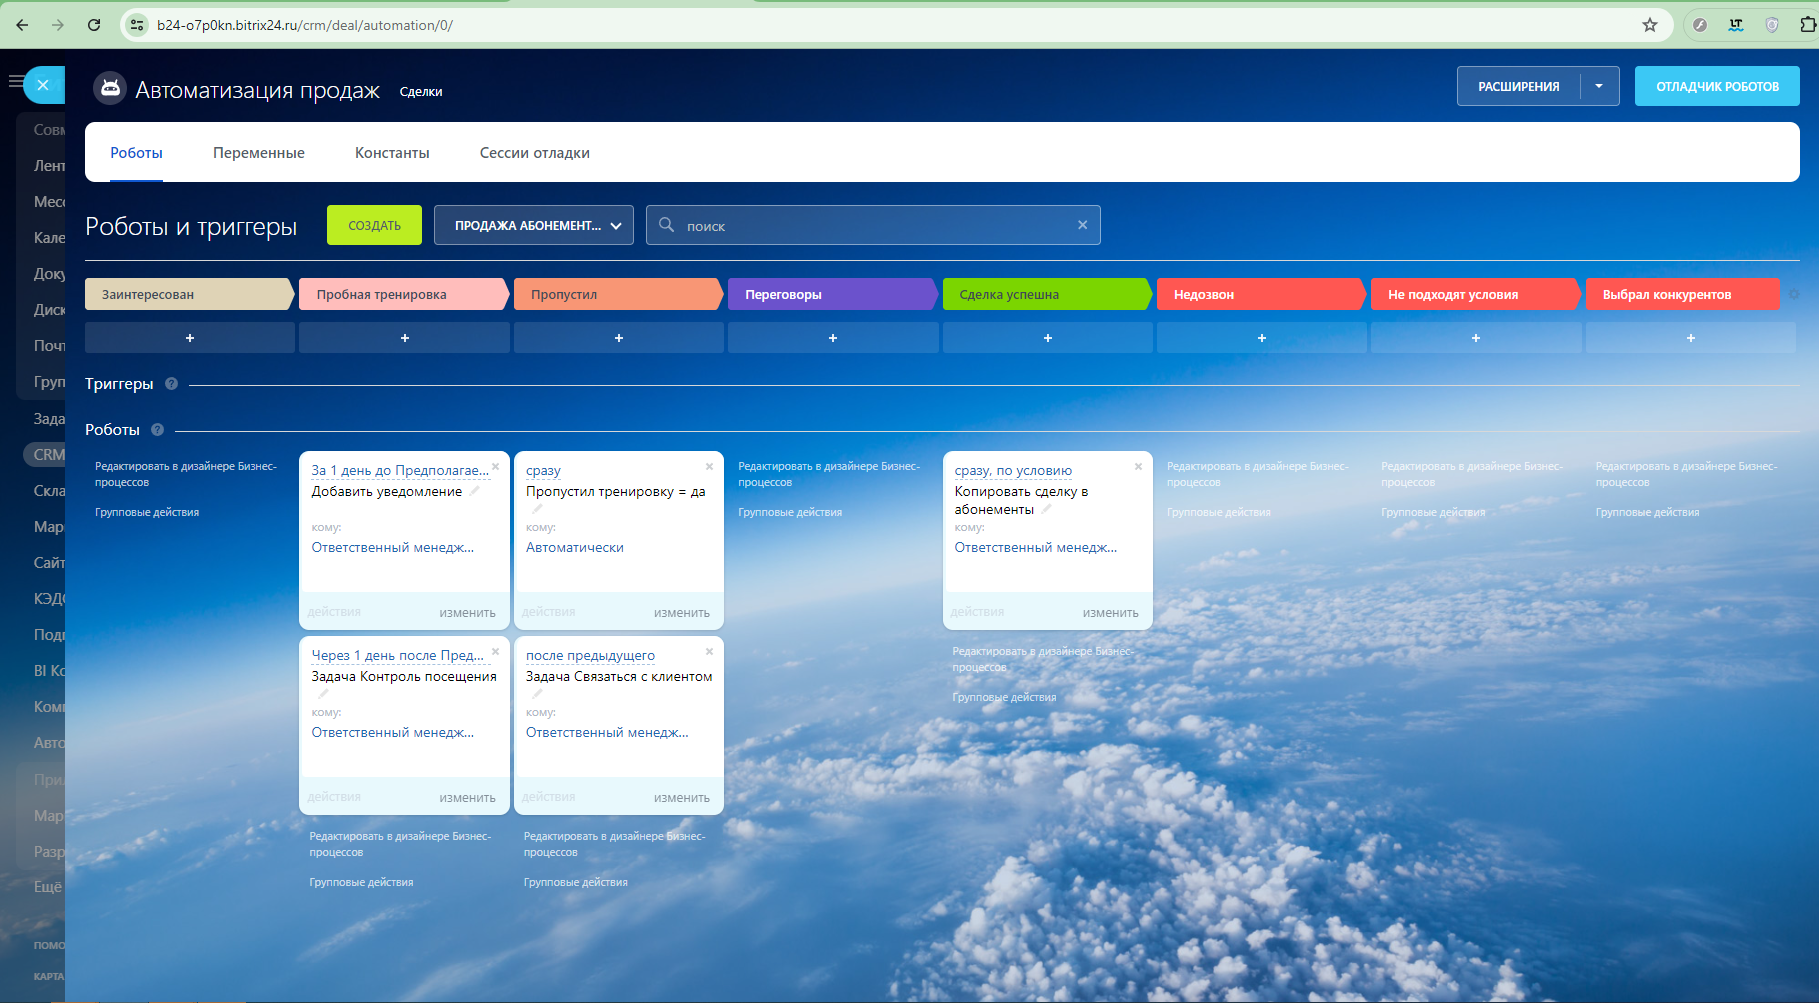The height and width of the screenshot is (1003, 1819).
Task: Click into the поиск search field
Action: tap(870, 226)
